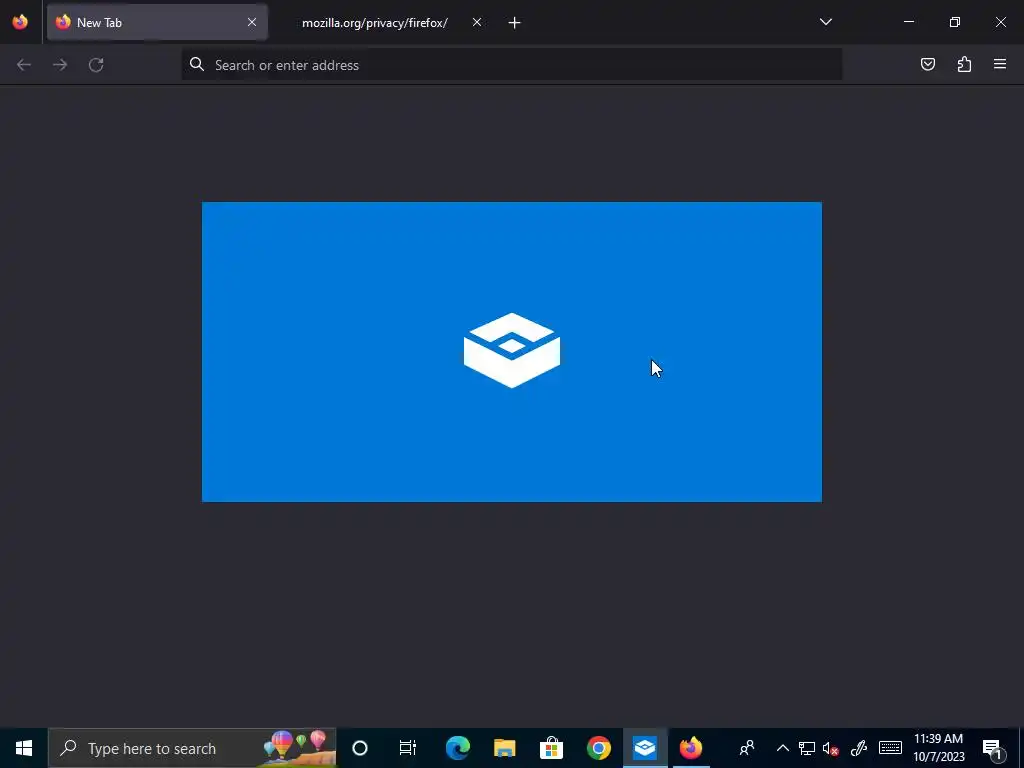Click the clock showing 11:39 AM
The height and width of the screenshot is (768, 1024).
click(x=938, y=748)
